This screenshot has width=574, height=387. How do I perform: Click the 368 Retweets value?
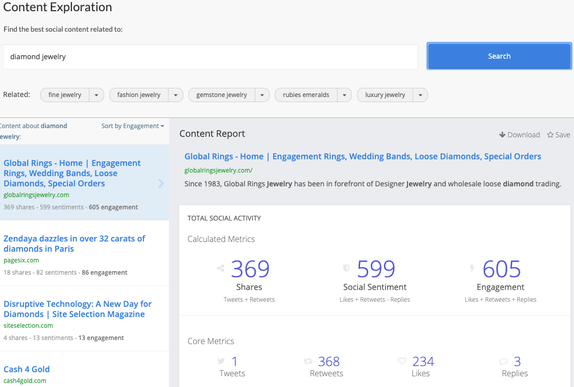point(329,362)
